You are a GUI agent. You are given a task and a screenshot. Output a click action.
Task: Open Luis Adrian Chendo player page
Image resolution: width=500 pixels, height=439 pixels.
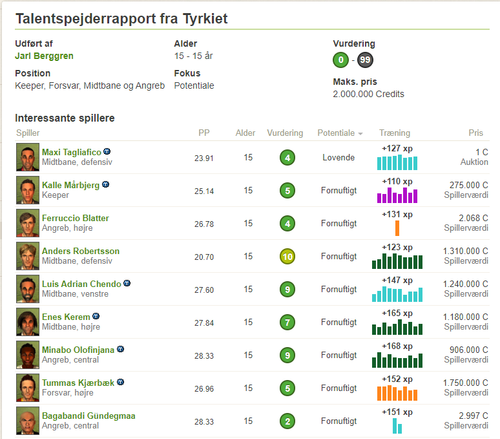[x=81, y=284]
